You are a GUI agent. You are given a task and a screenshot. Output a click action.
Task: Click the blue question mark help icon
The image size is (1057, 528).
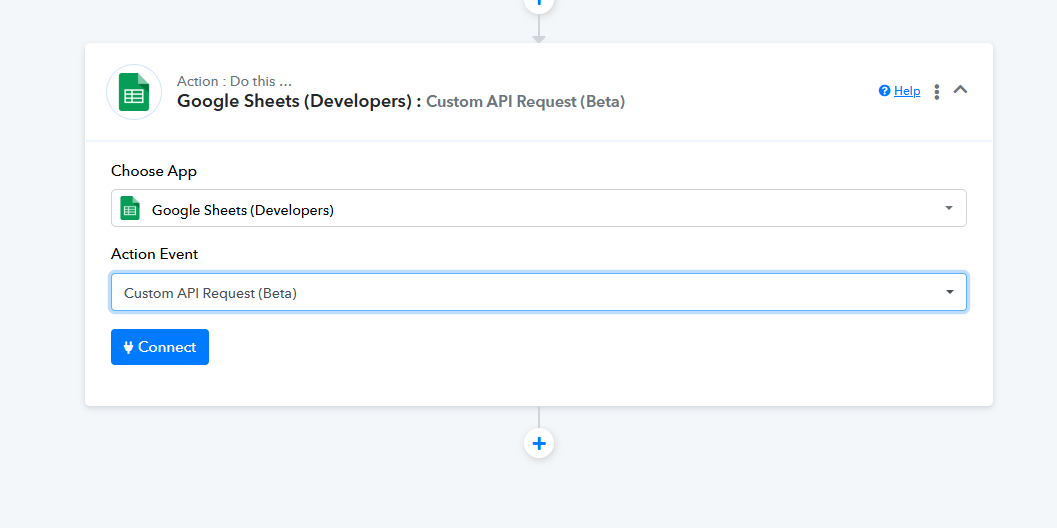[884, 90]
